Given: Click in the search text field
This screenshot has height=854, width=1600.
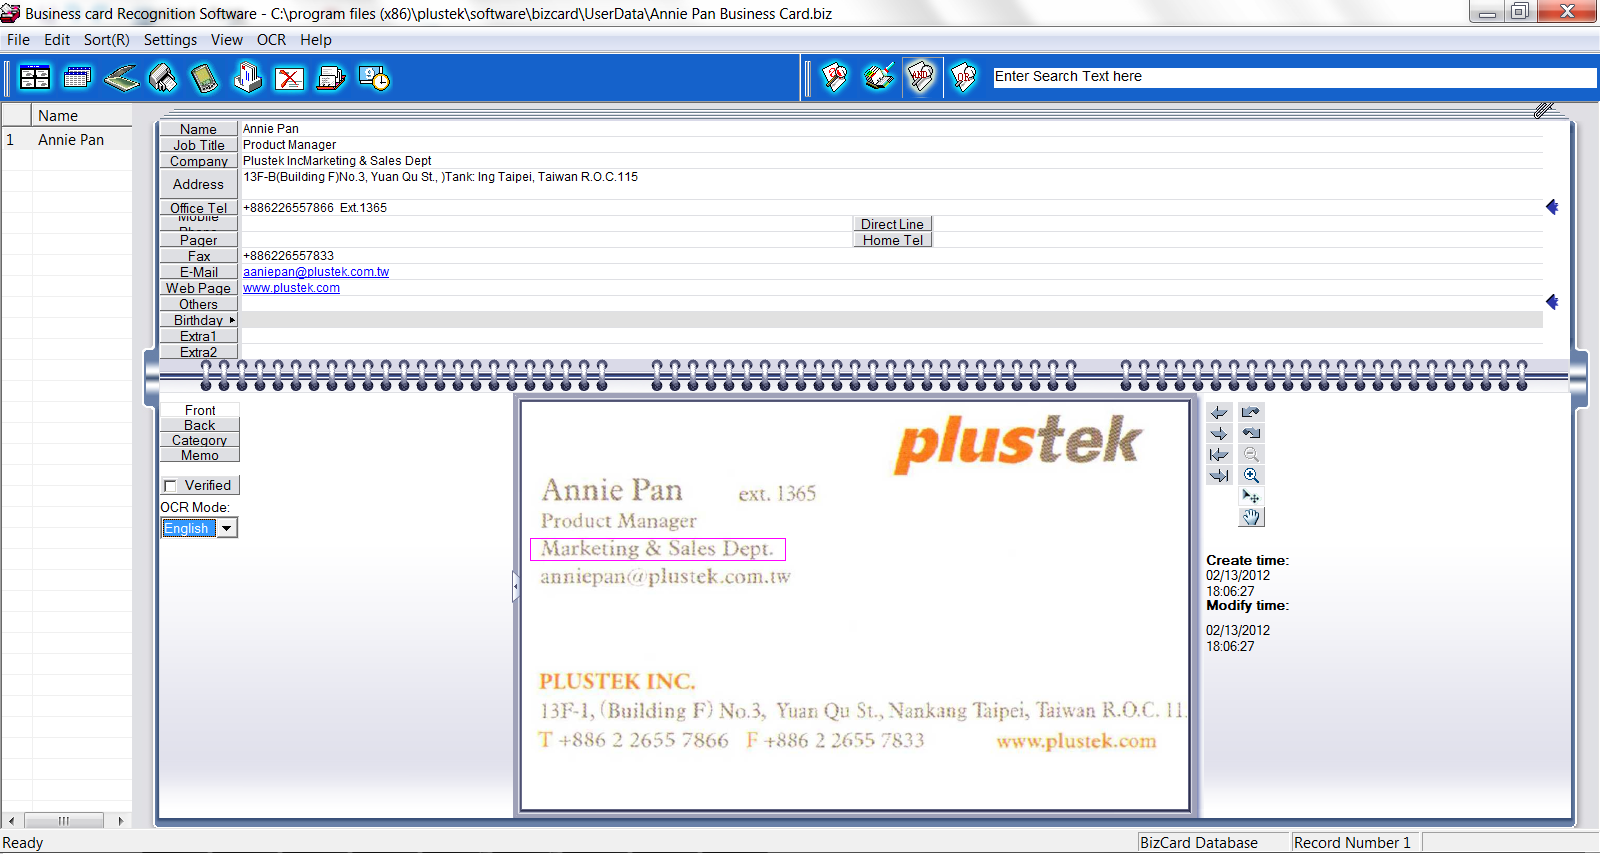Looking at the screenshot, I should (x=1294, y=77).
